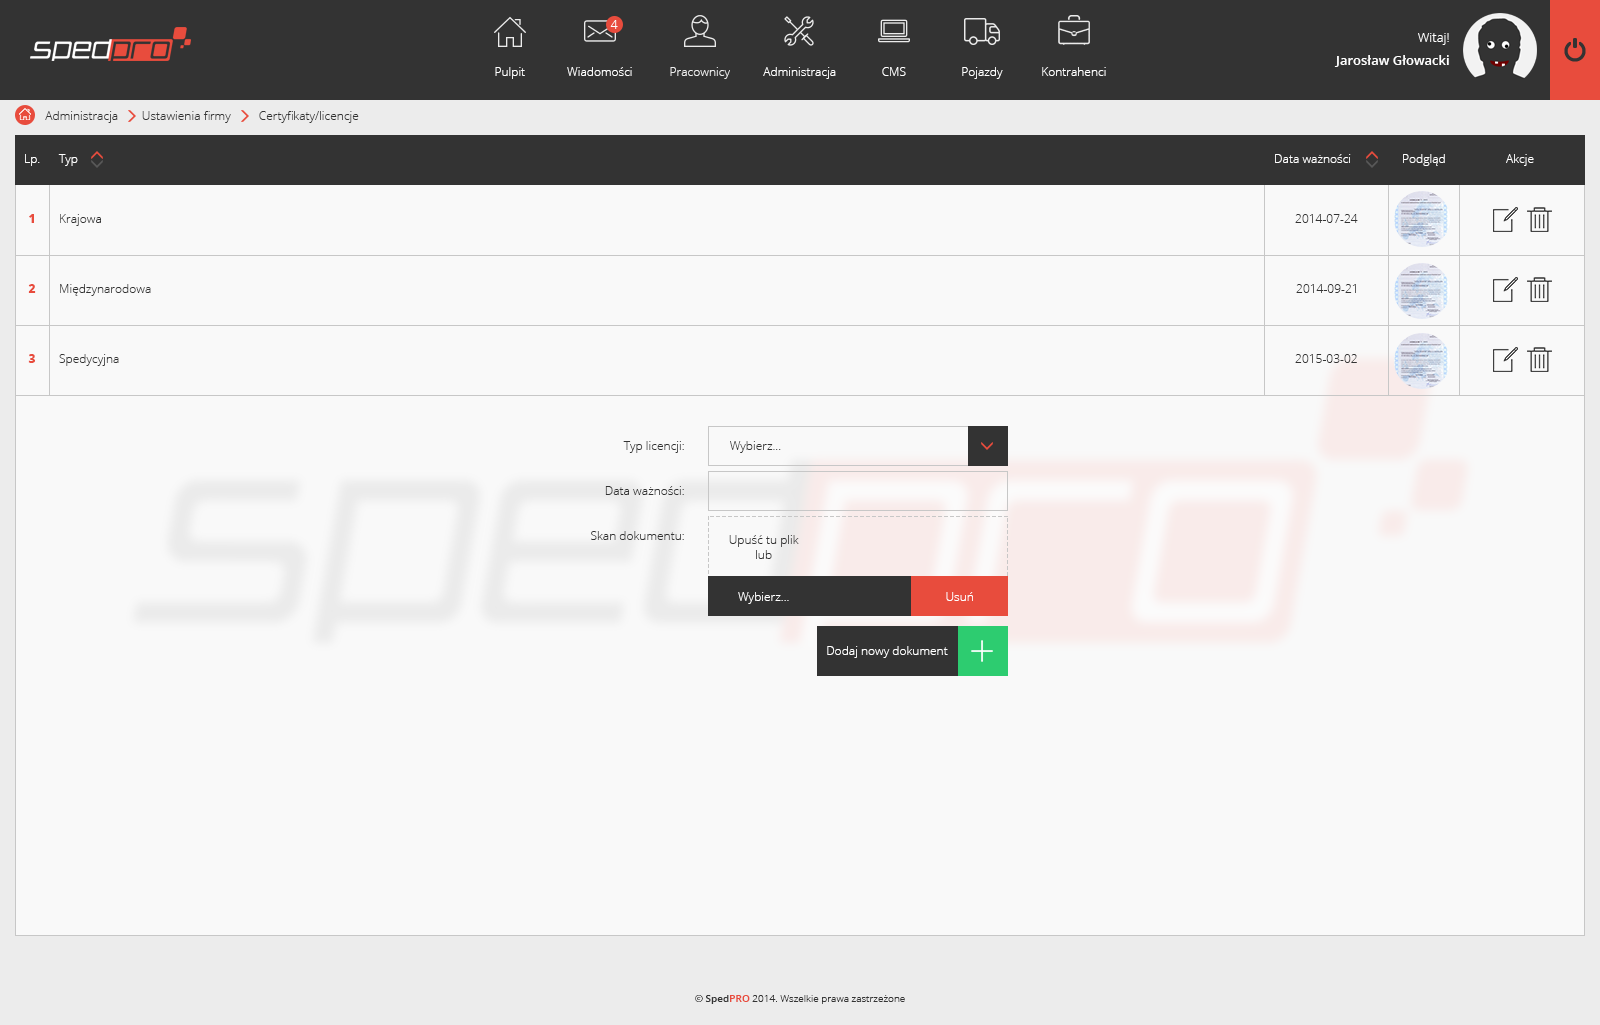Open the Pracownicy menu
Screen dimensions: 1600x1025
tap(699, 47)
